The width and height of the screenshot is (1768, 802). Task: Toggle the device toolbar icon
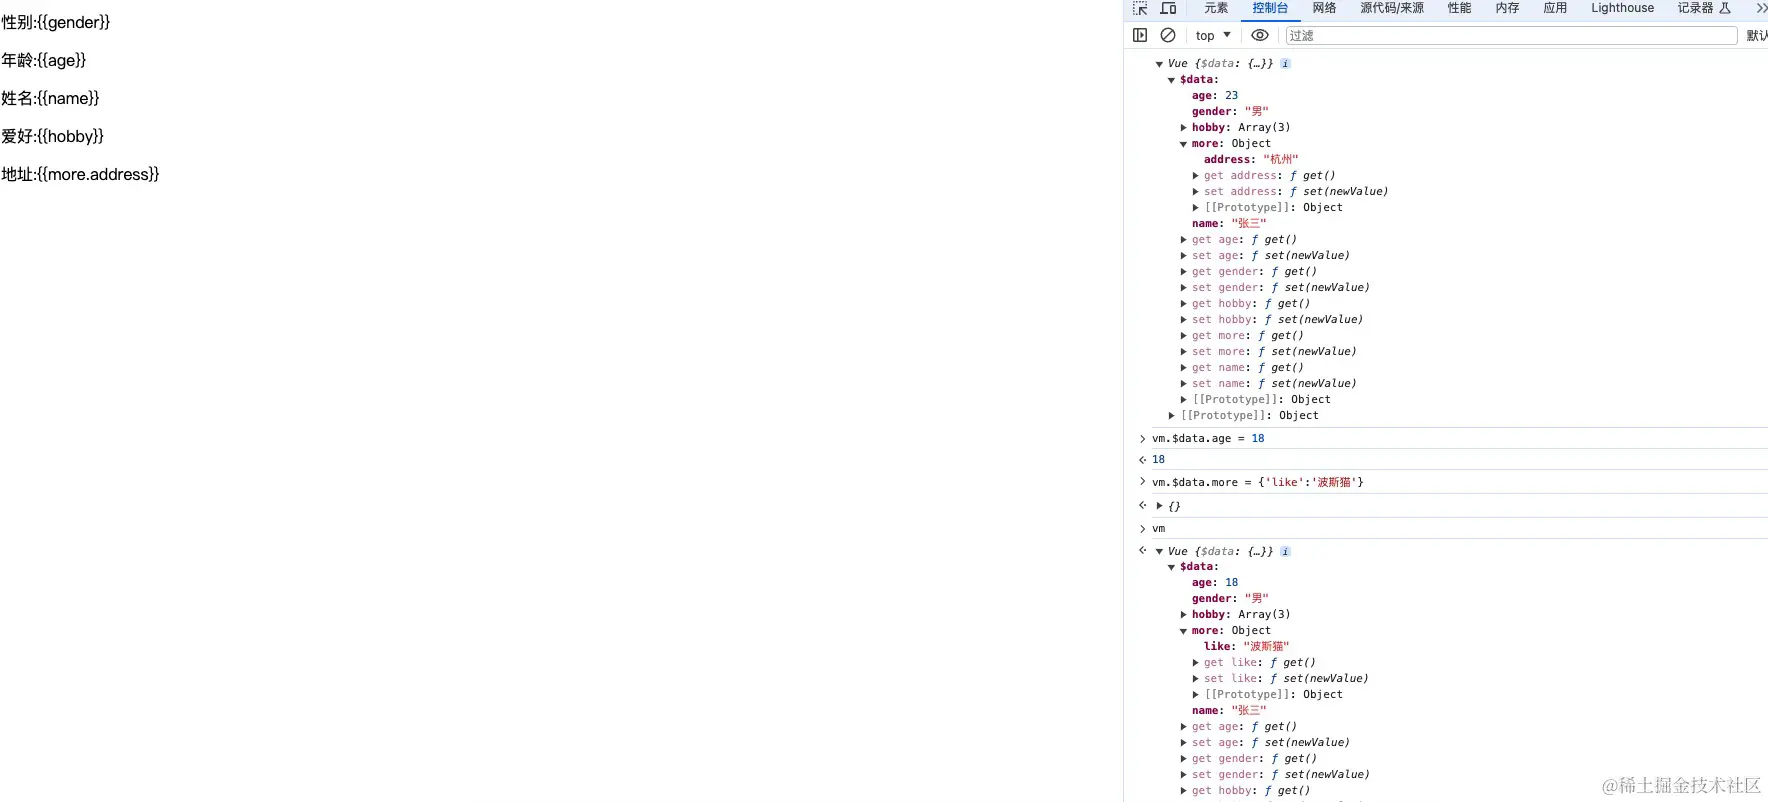tap(1168, 8)
